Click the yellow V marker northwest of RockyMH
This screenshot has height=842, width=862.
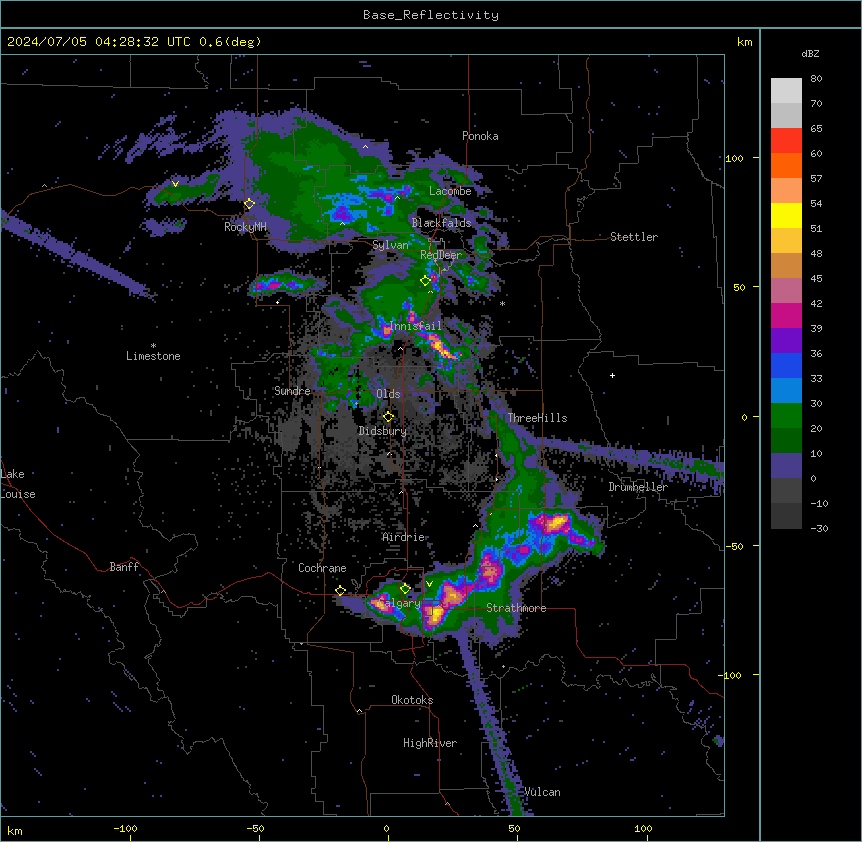(175, 184)
